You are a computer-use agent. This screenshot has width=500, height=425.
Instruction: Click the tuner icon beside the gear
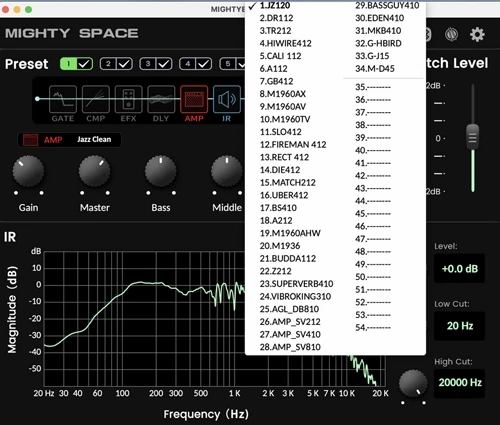point(451,34)
